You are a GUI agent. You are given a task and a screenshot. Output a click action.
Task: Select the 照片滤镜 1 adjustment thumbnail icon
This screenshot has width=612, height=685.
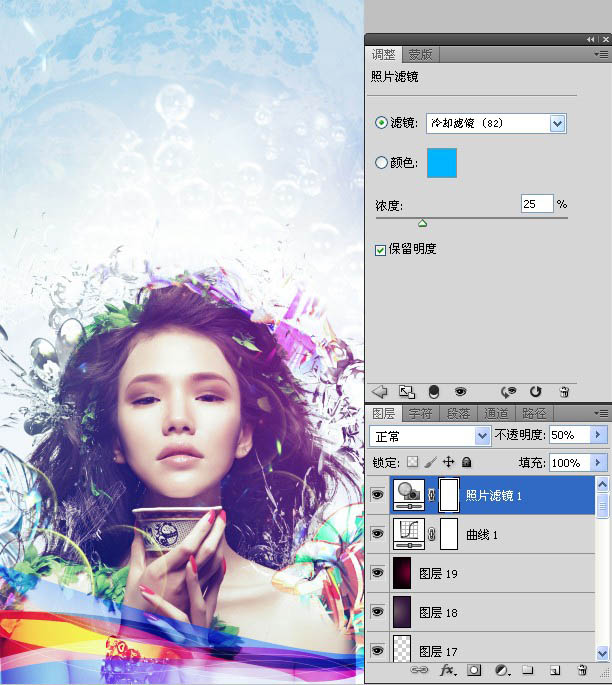coord(409,495)
